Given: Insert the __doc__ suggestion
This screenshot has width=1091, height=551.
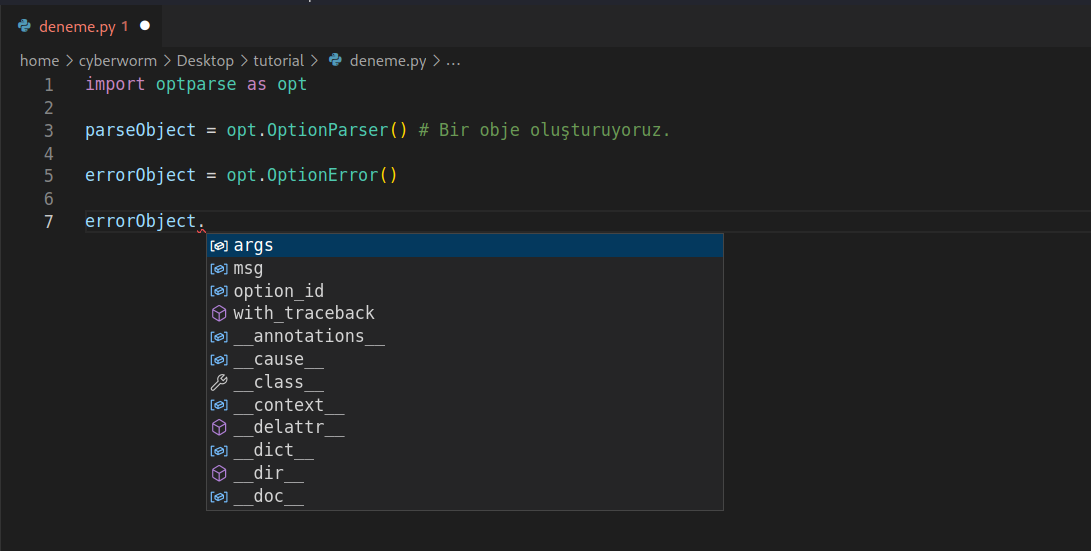Looking at the screenshot, I should [x=268, y=496].
